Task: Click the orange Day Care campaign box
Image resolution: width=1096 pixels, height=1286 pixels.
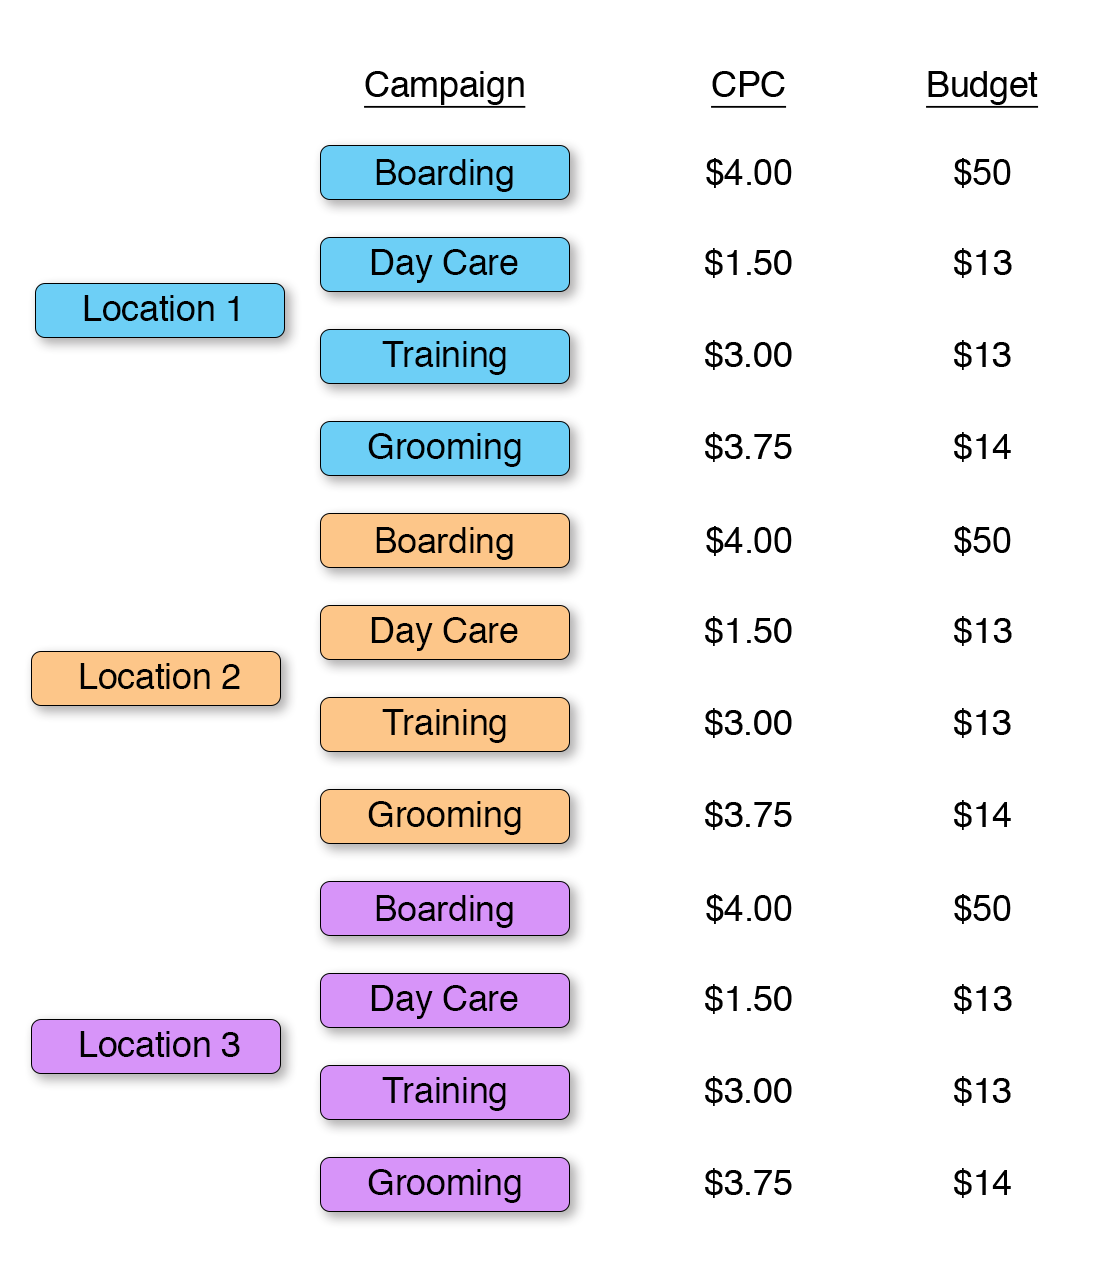Action: pyautogui.click(x=445, y=632)
